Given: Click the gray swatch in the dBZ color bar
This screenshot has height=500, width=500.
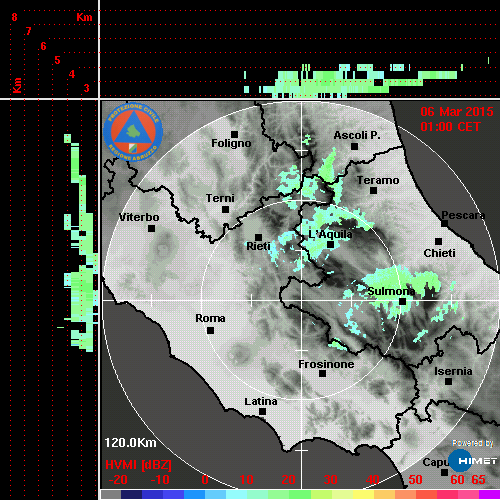Looking at the screenshot, I should coord(111,494).
